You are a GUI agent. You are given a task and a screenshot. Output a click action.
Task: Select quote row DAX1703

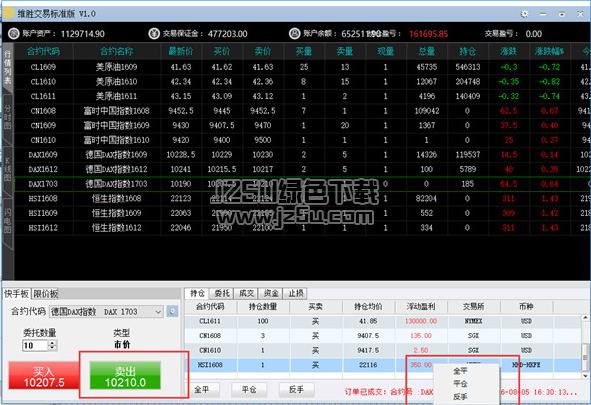302,184
